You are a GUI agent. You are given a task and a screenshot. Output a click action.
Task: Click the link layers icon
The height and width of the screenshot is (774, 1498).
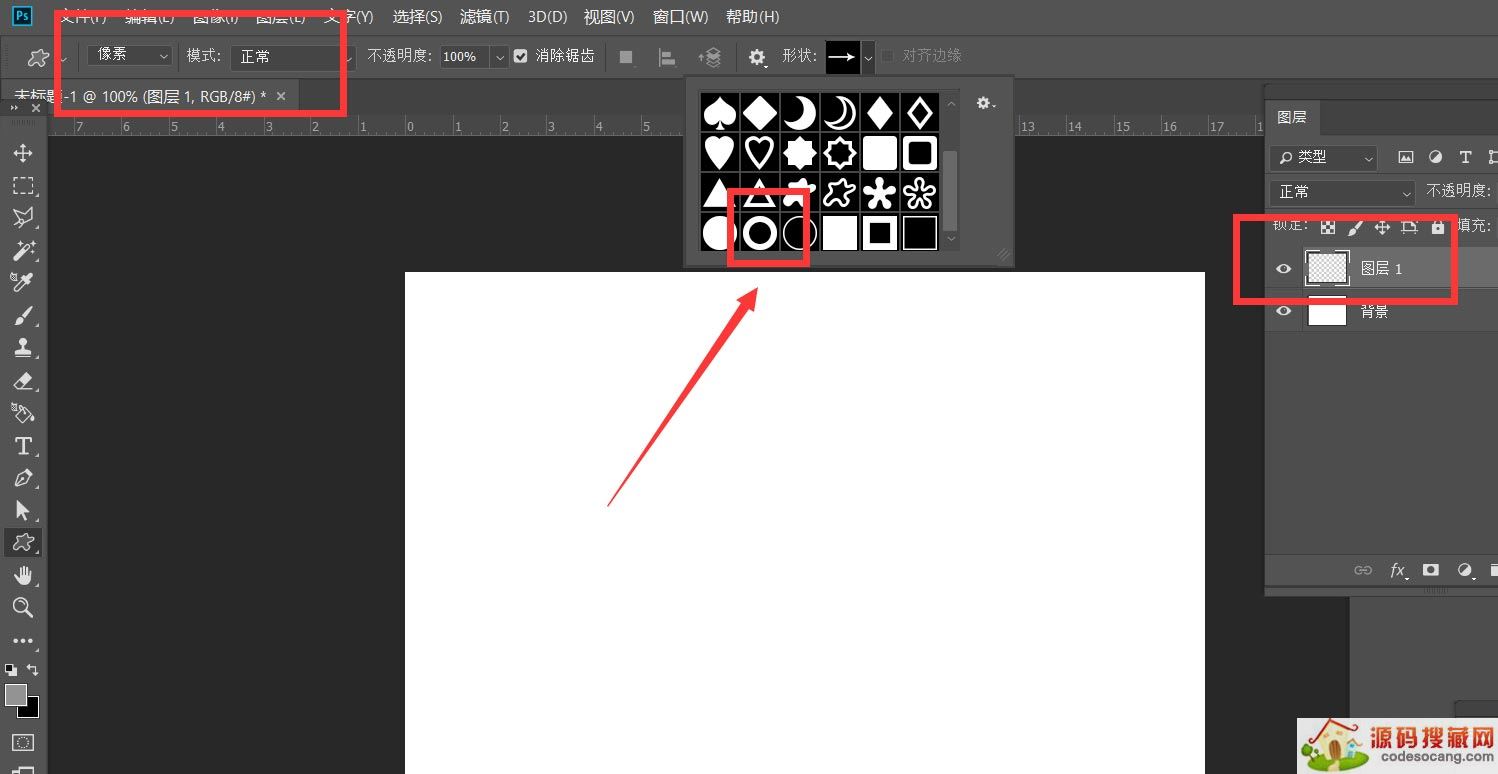coord(1363,570)
